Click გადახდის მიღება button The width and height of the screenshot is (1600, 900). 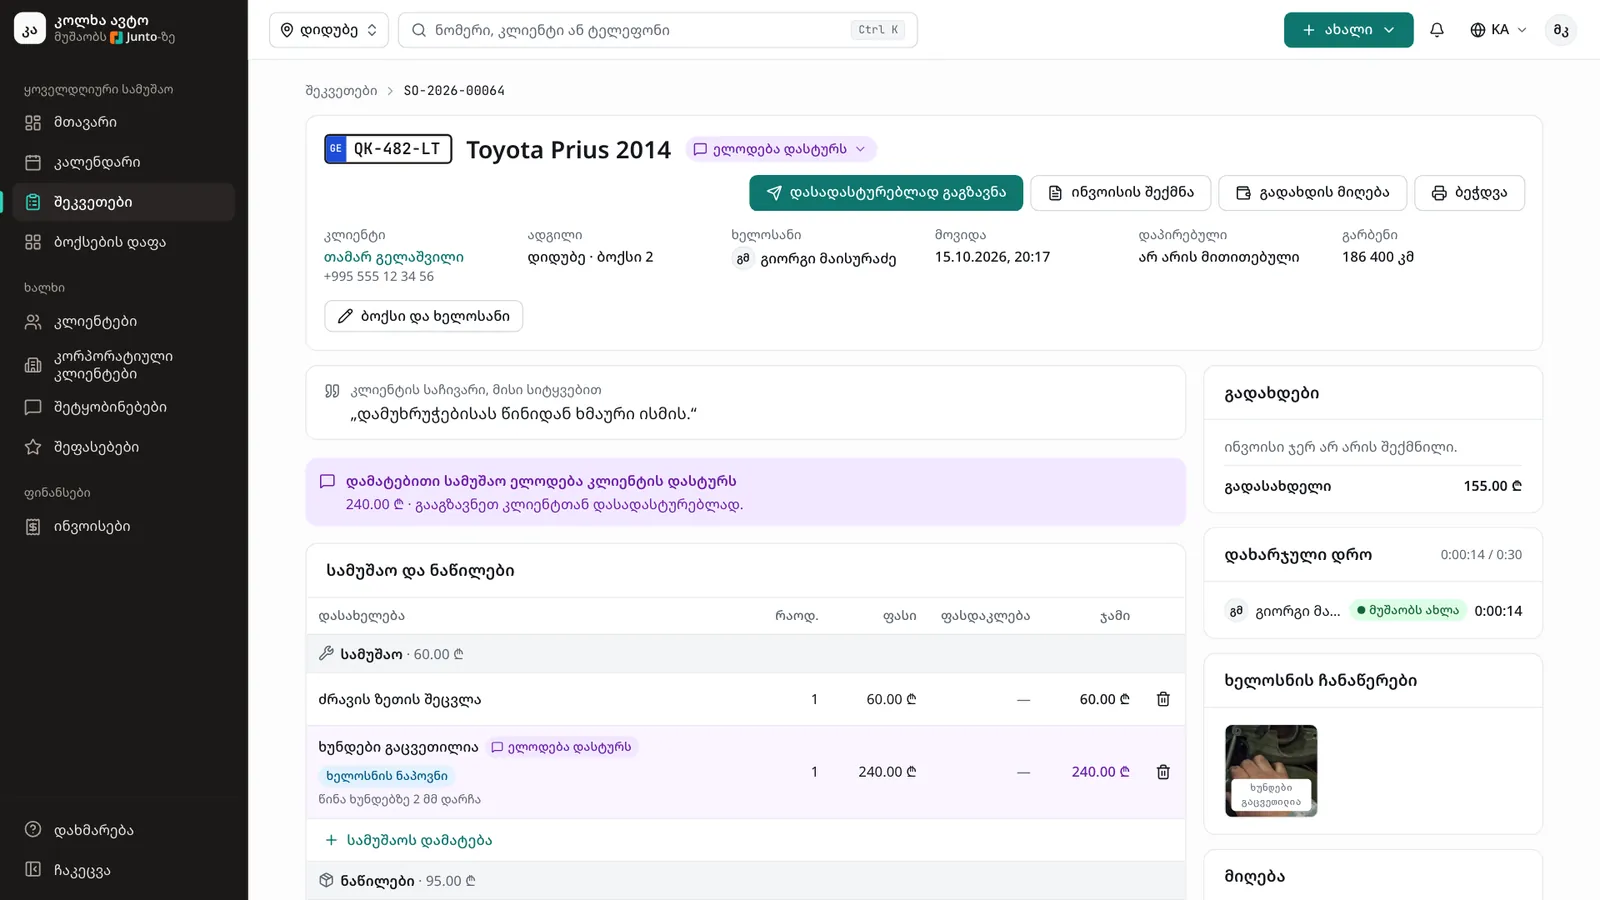1312,193
